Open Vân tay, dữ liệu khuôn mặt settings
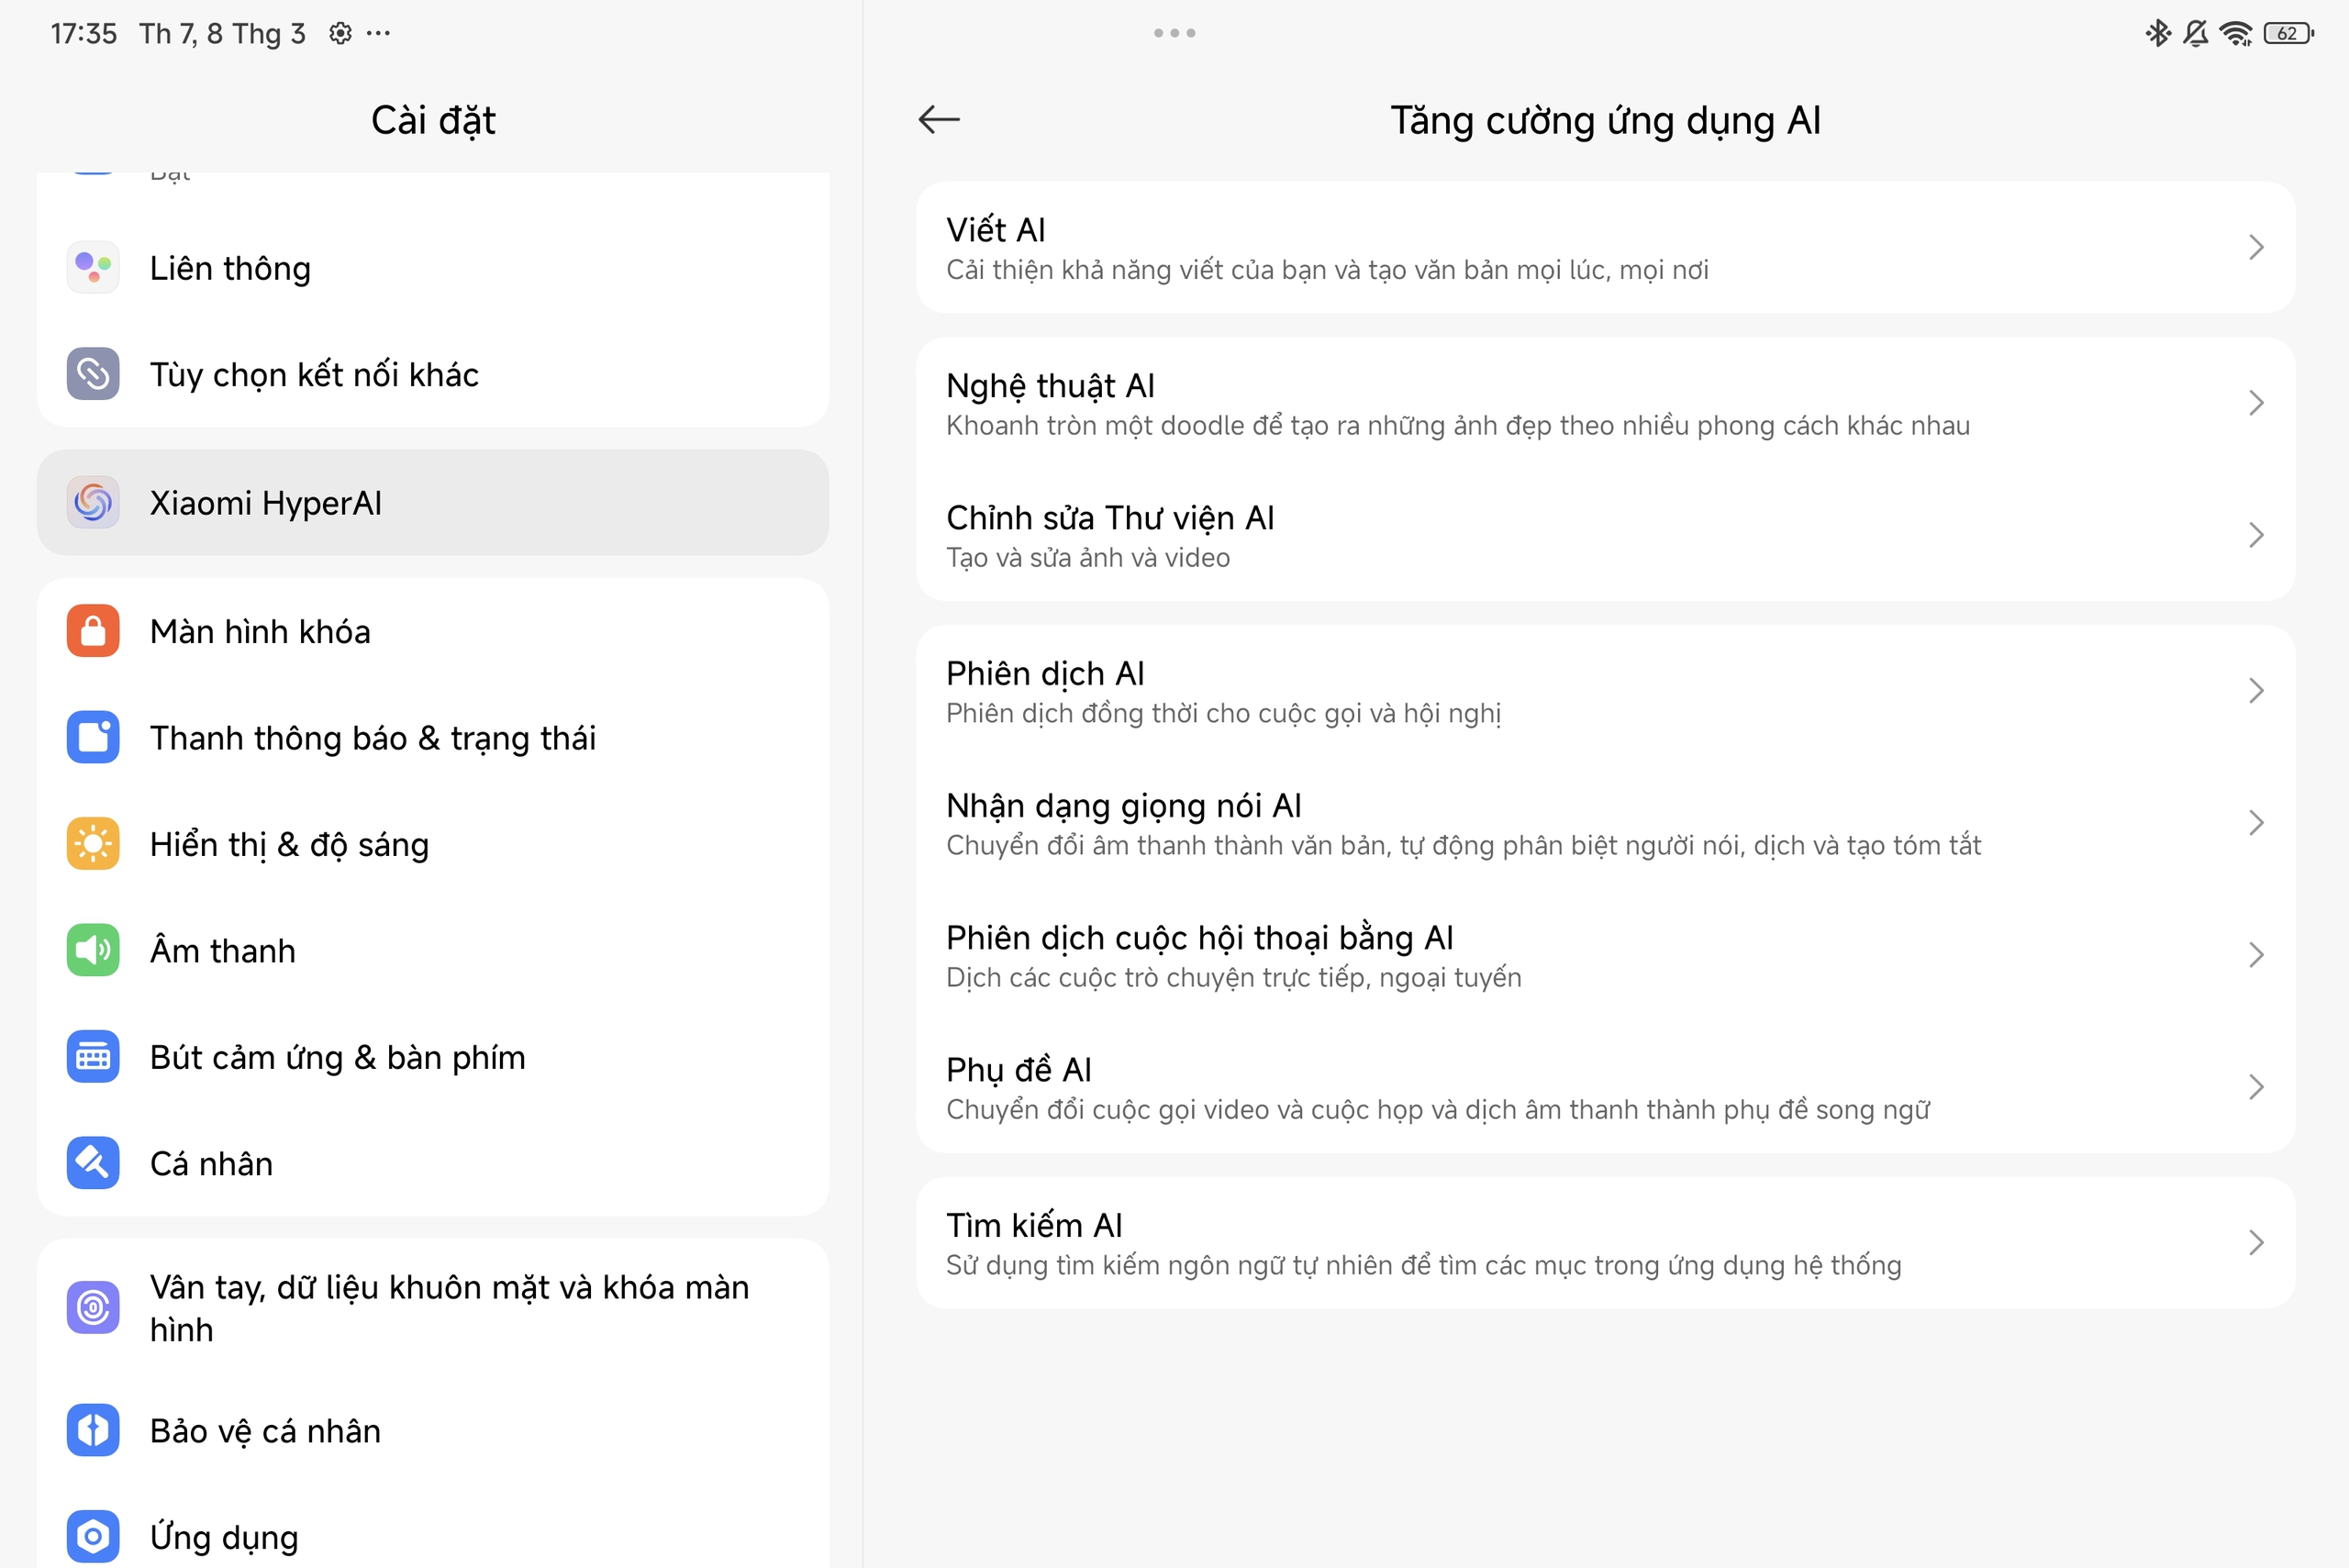The image size is (2349, 1568). [x=433, y=1308]
